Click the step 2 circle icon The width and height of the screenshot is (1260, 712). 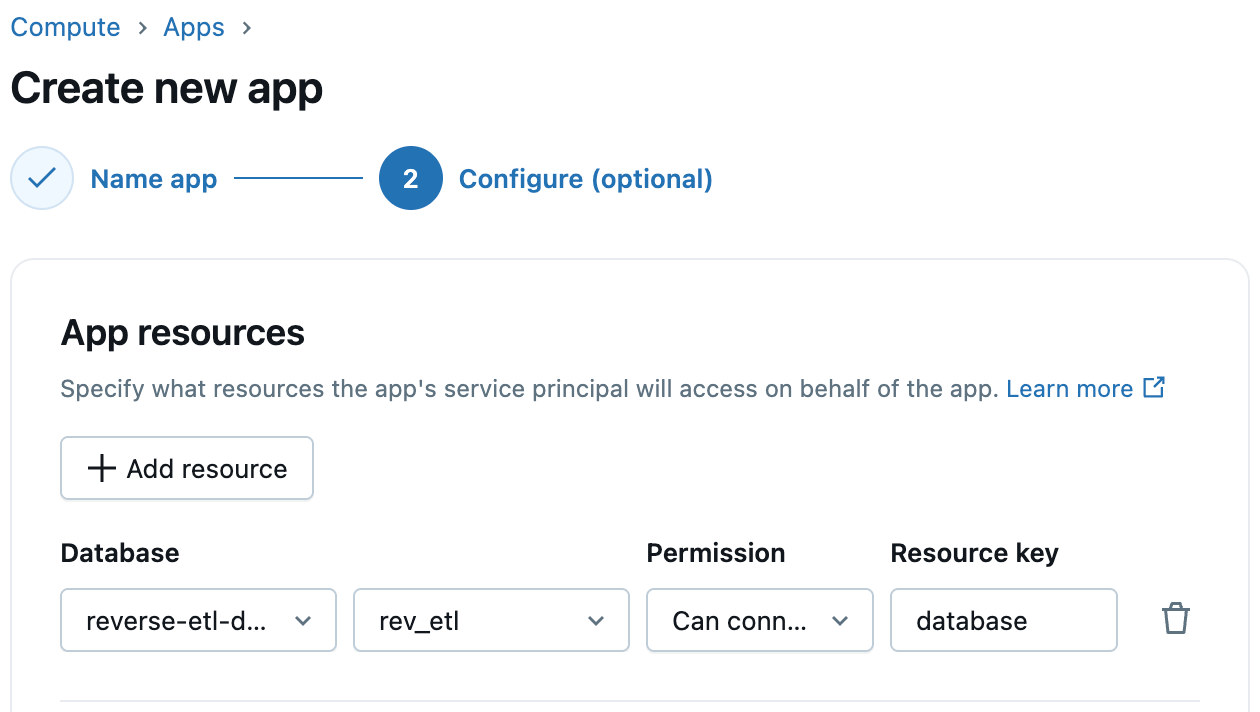coord(410,178)
